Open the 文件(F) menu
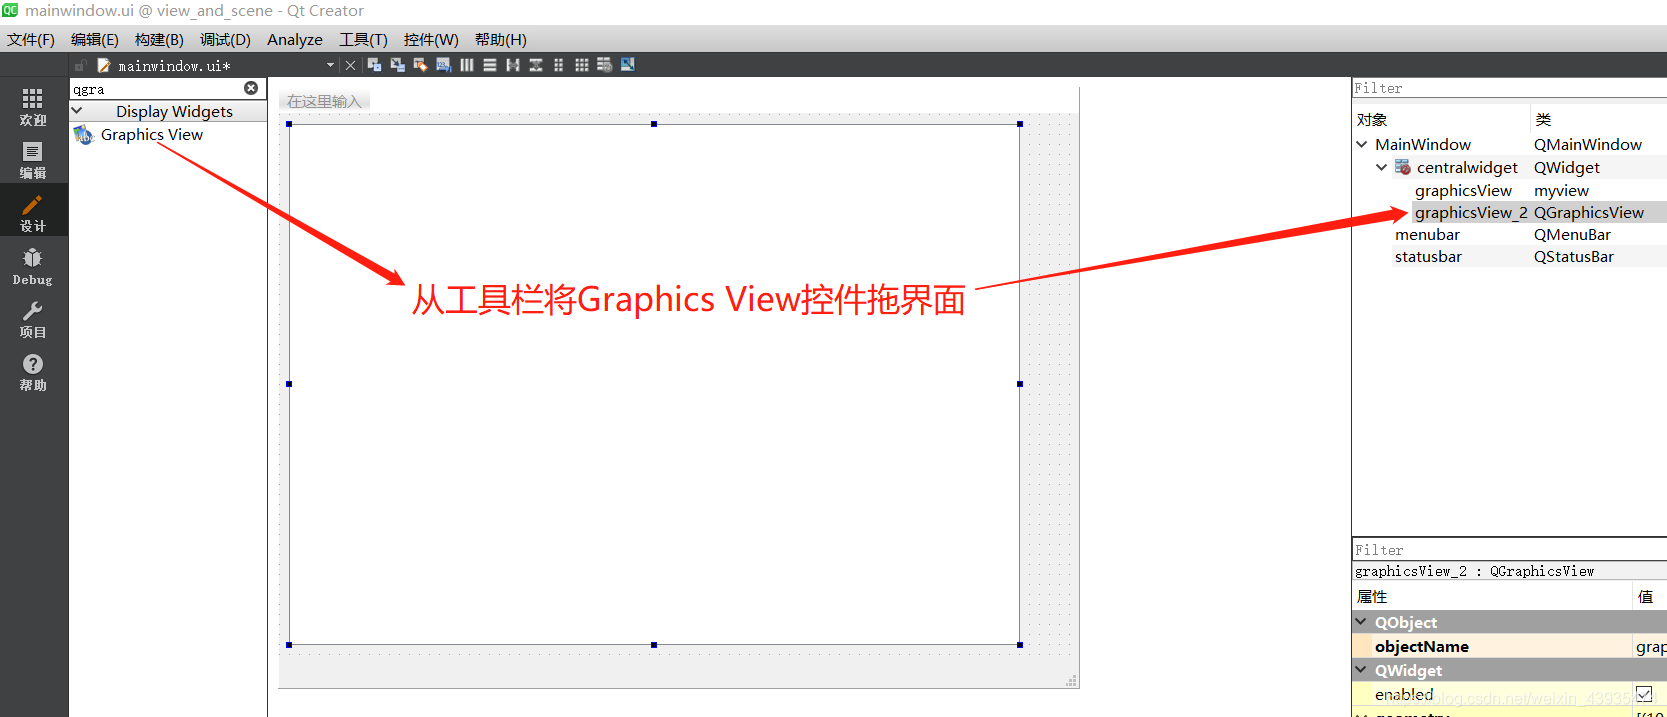The width and height of the screenshot is (1667, 717). pyautogui.click(x=31, y=40)
